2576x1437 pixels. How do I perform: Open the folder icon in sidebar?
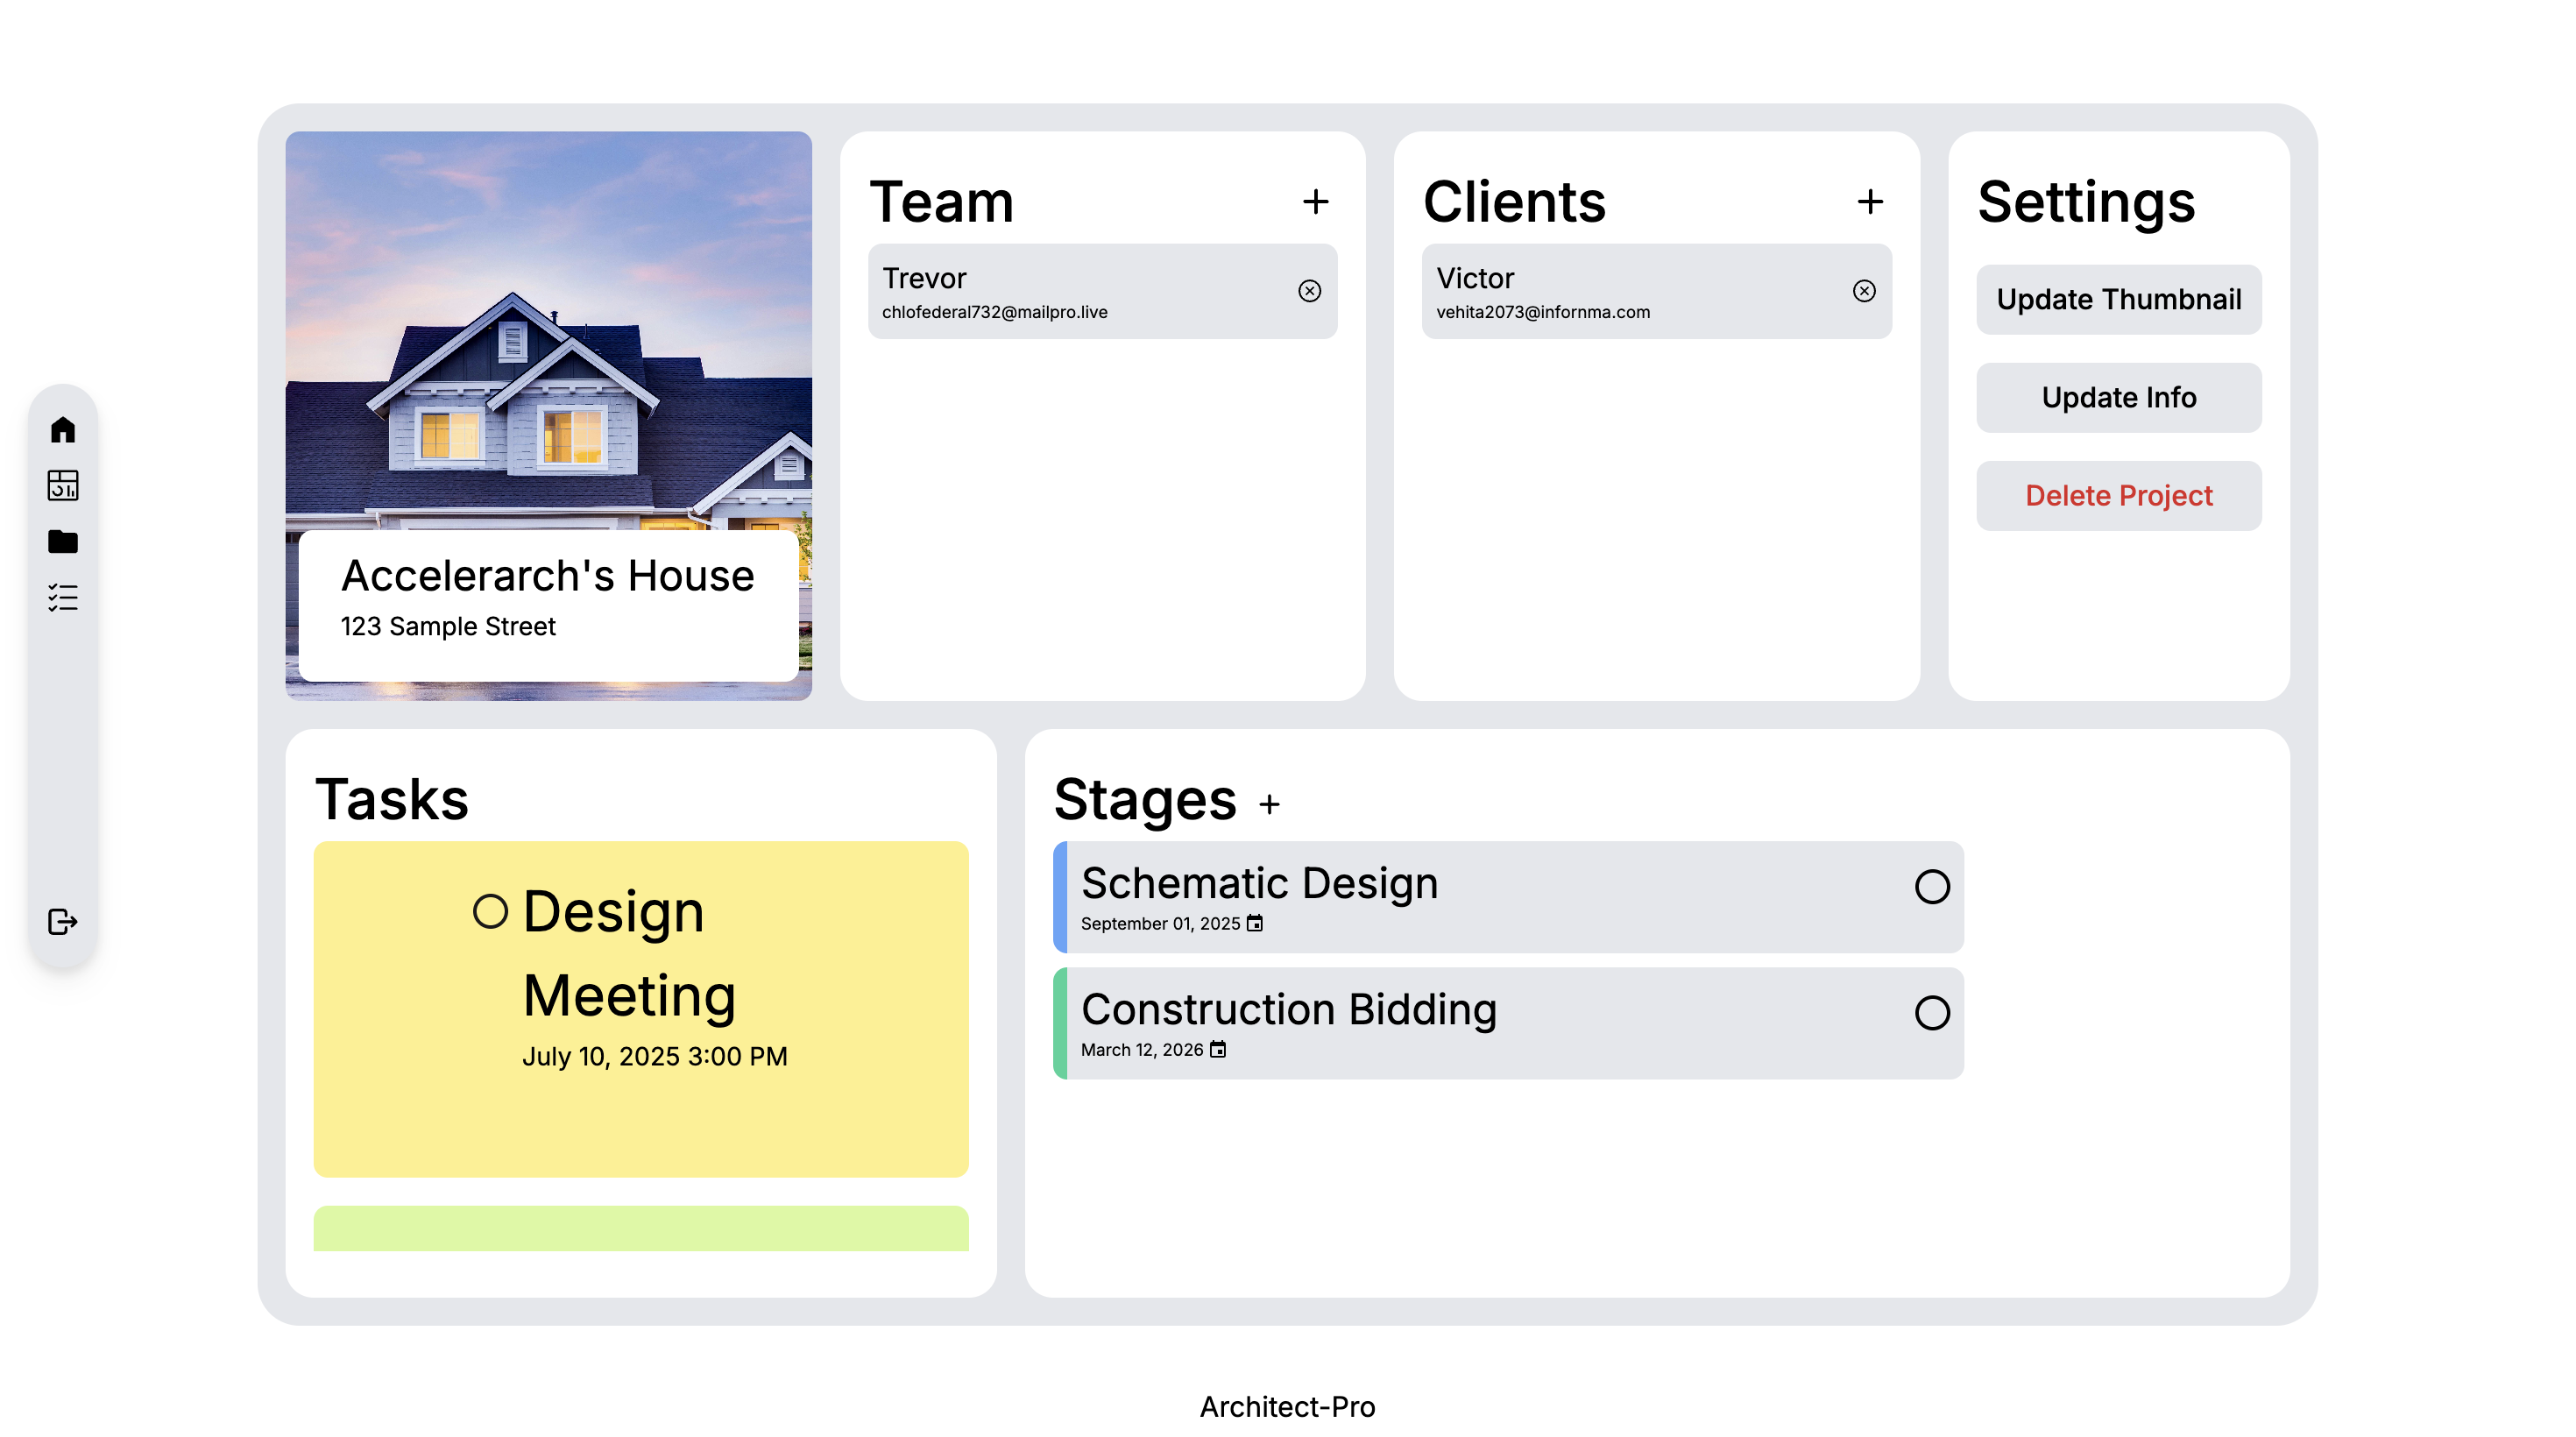tap(63, 542)
